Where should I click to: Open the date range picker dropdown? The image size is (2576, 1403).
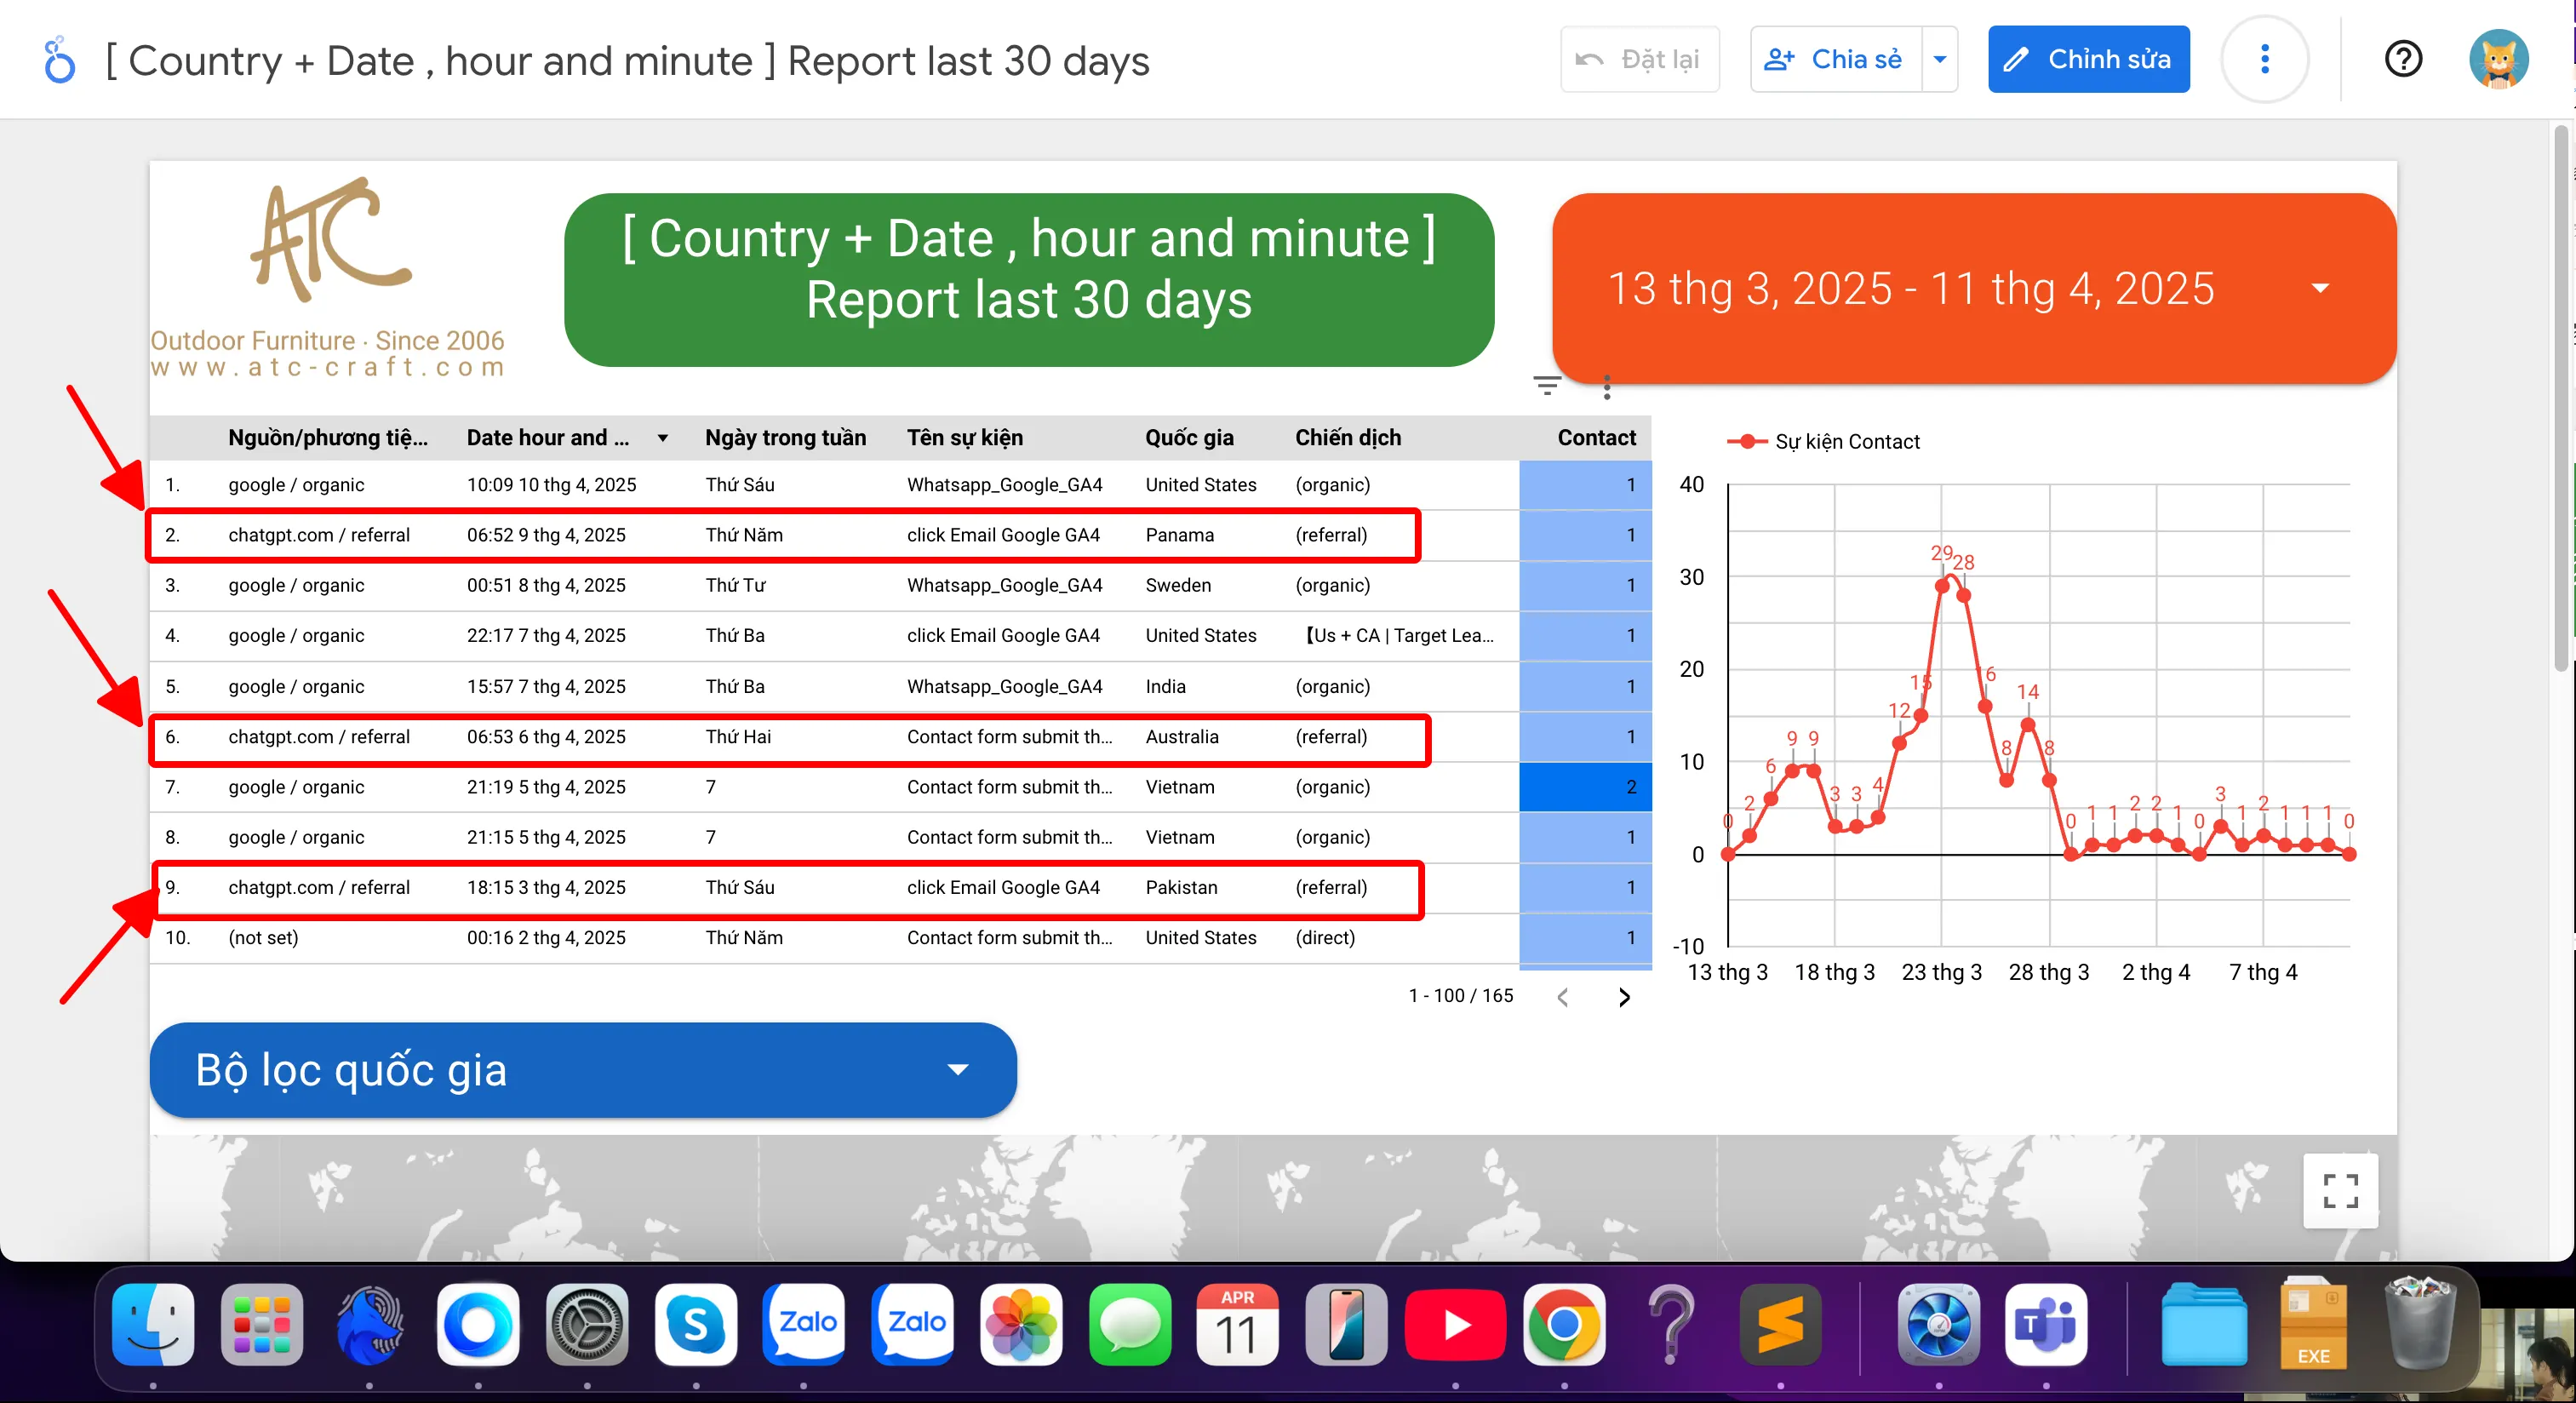coord(2320,289)
